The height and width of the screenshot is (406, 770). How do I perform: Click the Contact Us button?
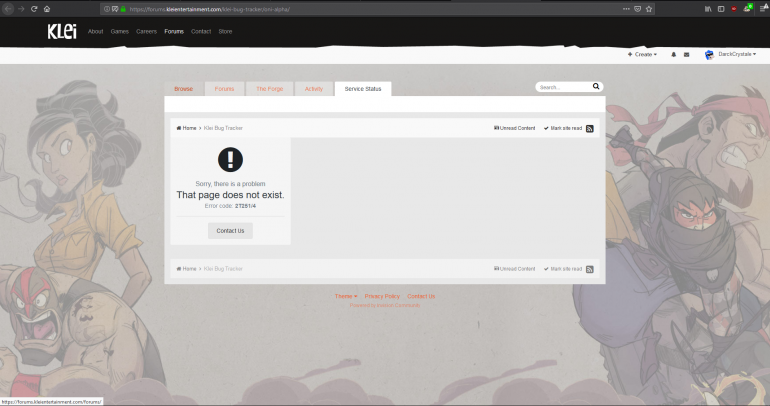[230, 231]
